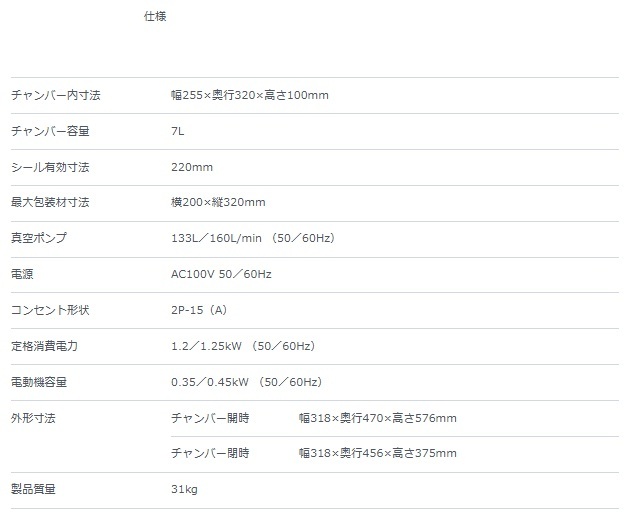
Task: Click the 仕様 heading text
Action: point(154,17)
